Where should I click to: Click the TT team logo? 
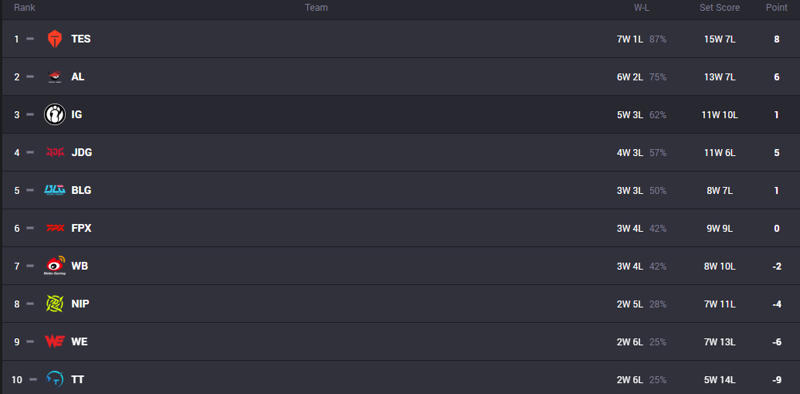click(55, 379)
